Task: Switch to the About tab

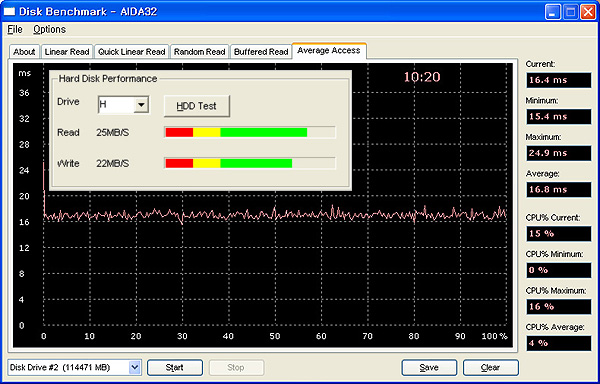Action: pyautogui.click(x=24, y=52)
